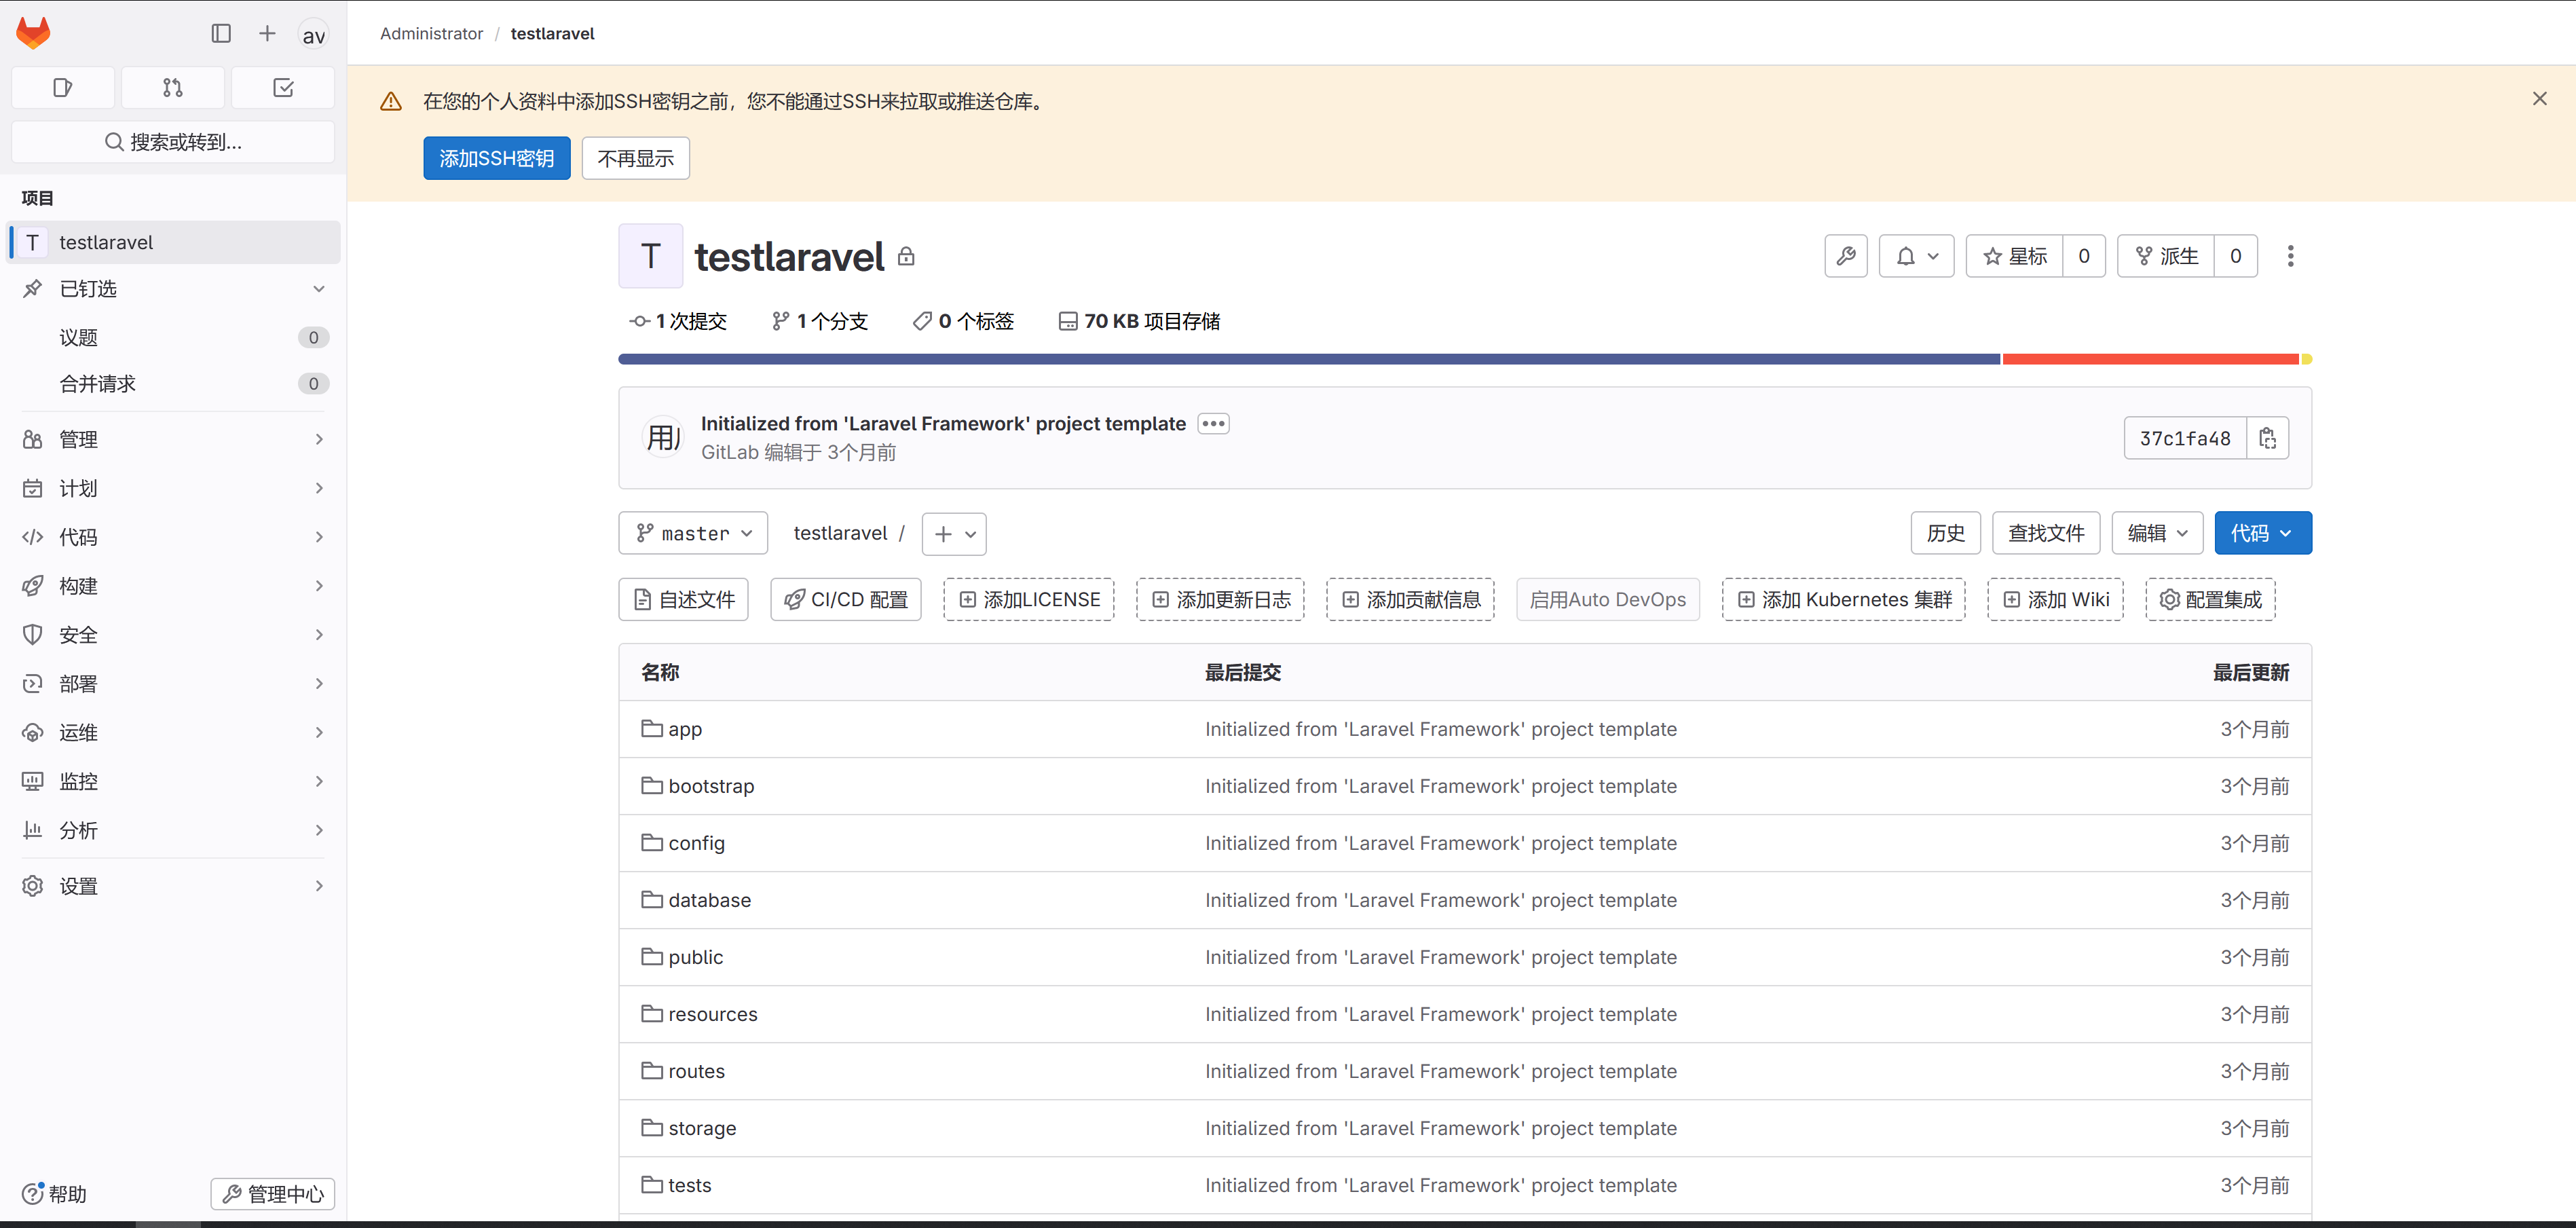Open the three-dot project actions menu

coord(2290,256)
